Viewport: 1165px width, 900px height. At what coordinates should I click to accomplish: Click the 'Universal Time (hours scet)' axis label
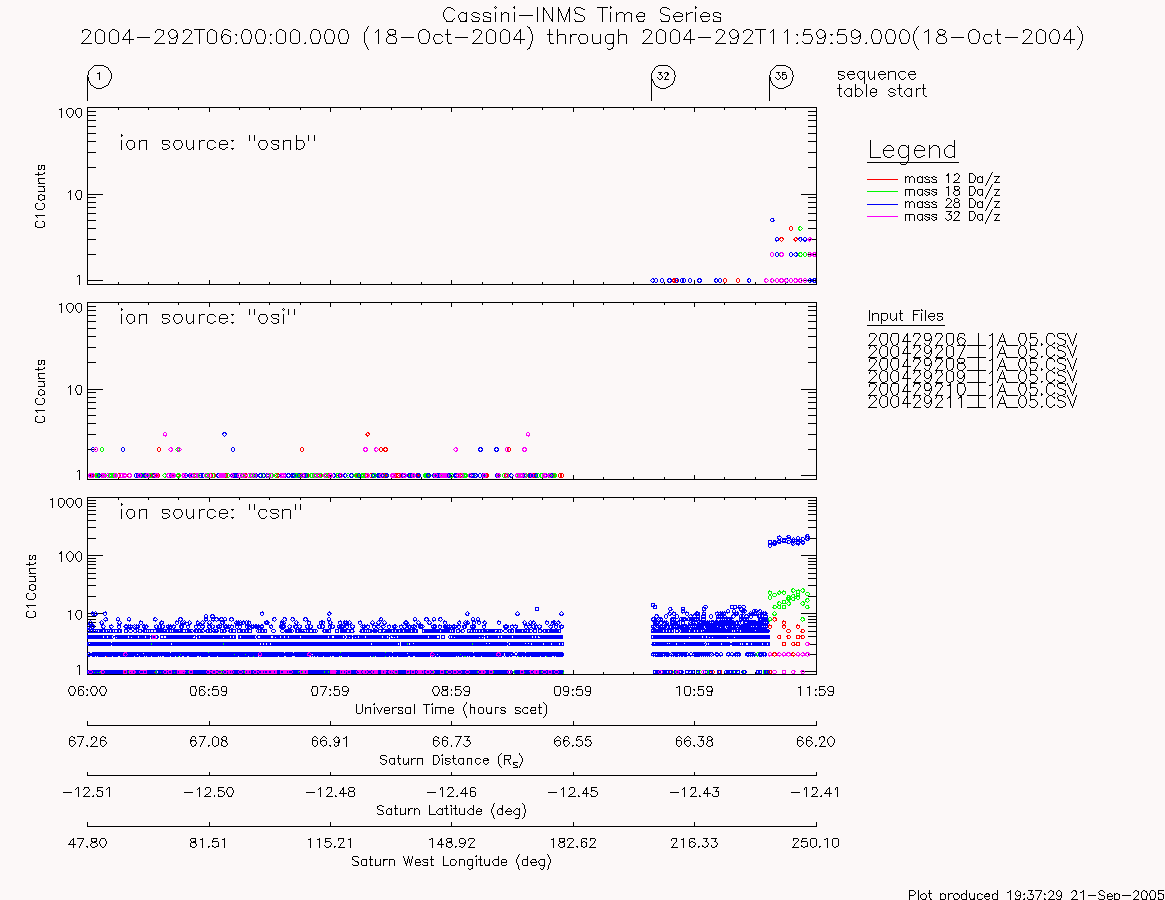tap(451, 710)
